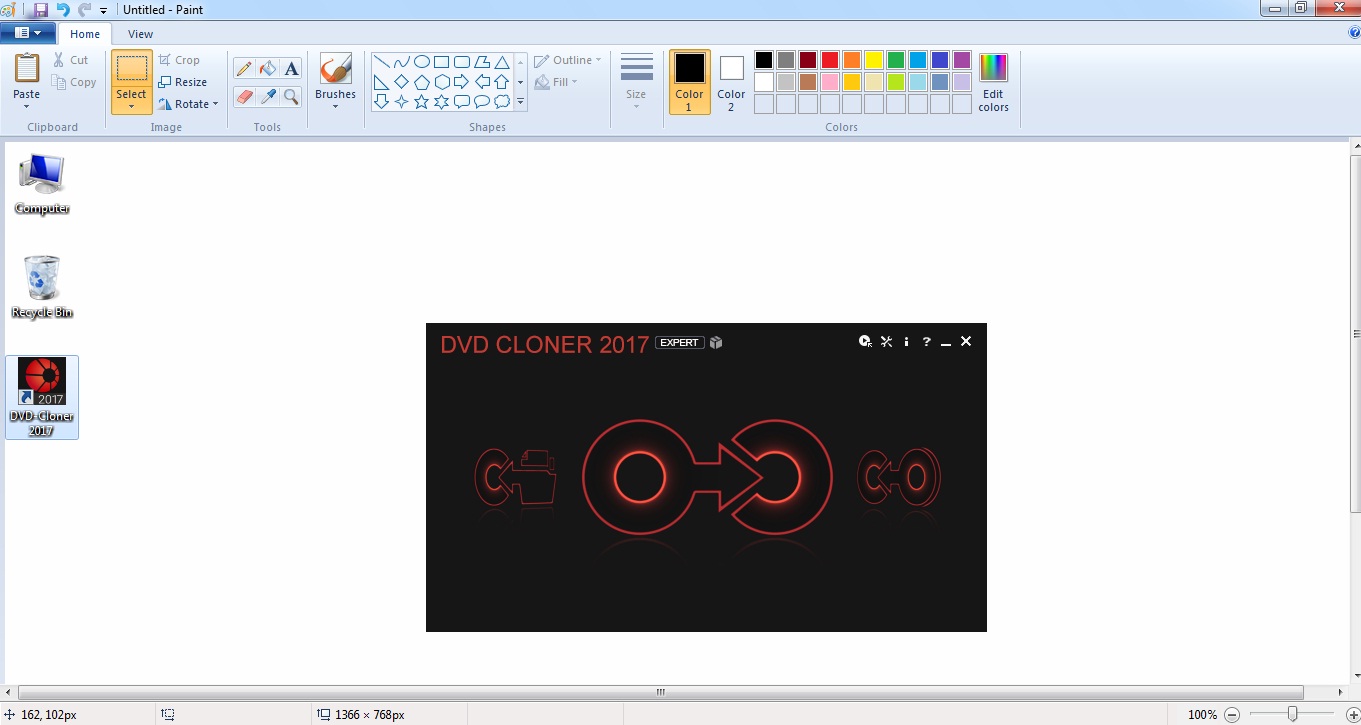Viewport: 1361px width, 725px height.
Task: Click the Paste clipboard button
Action: point(27,69)
